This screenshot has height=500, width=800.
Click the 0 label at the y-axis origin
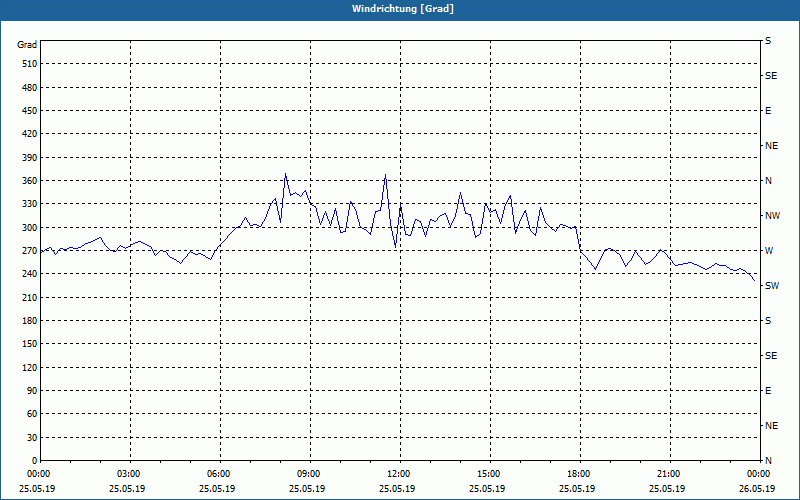coord(34,461)
